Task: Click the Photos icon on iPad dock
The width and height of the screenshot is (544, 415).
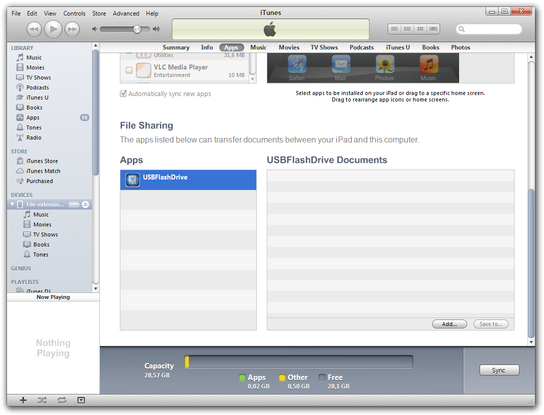Action: click(x=385, y=65)
